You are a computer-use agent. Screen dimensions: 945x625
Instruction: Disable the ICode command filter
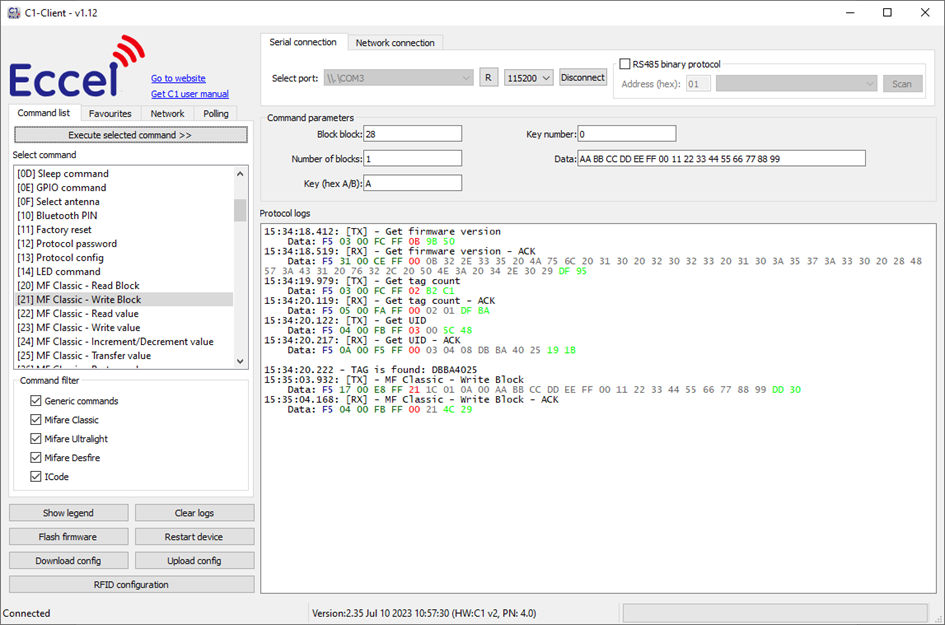(x=37, y=476)
